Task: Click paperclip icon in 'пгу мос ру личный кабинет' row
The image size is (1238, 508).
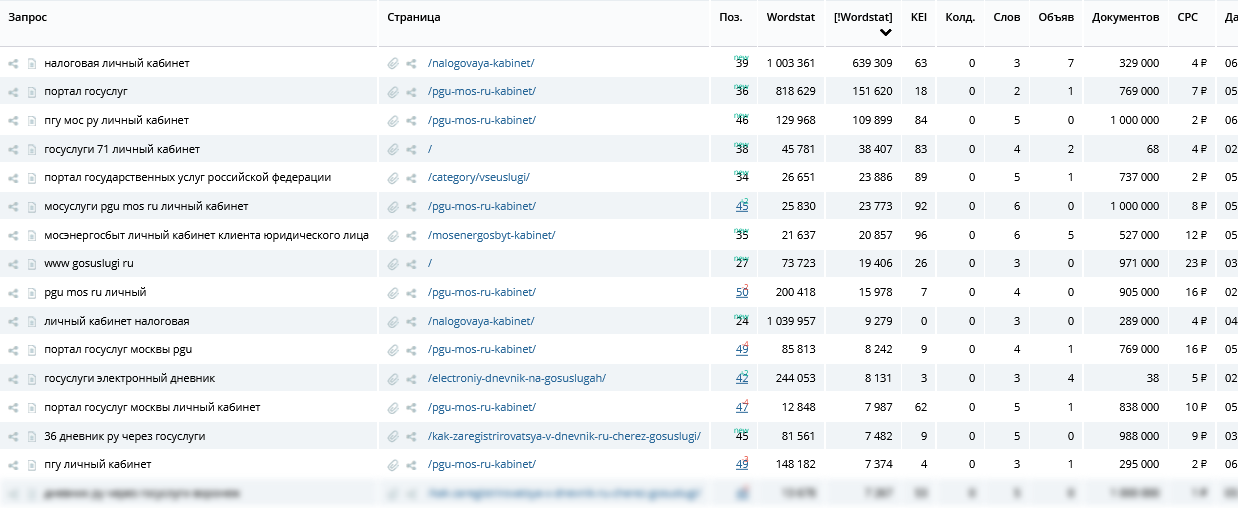Action: tap(393, 121)
